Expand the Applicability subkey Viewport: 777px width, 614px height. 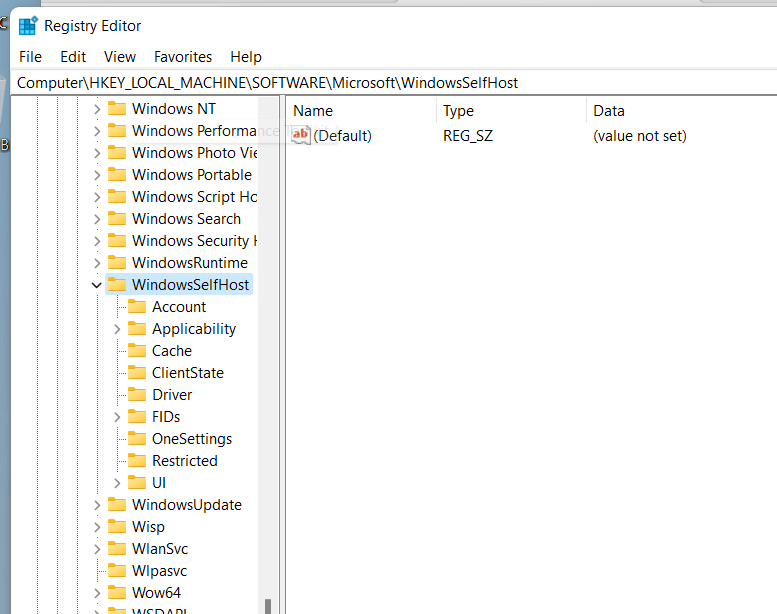[x=117, y=329]
